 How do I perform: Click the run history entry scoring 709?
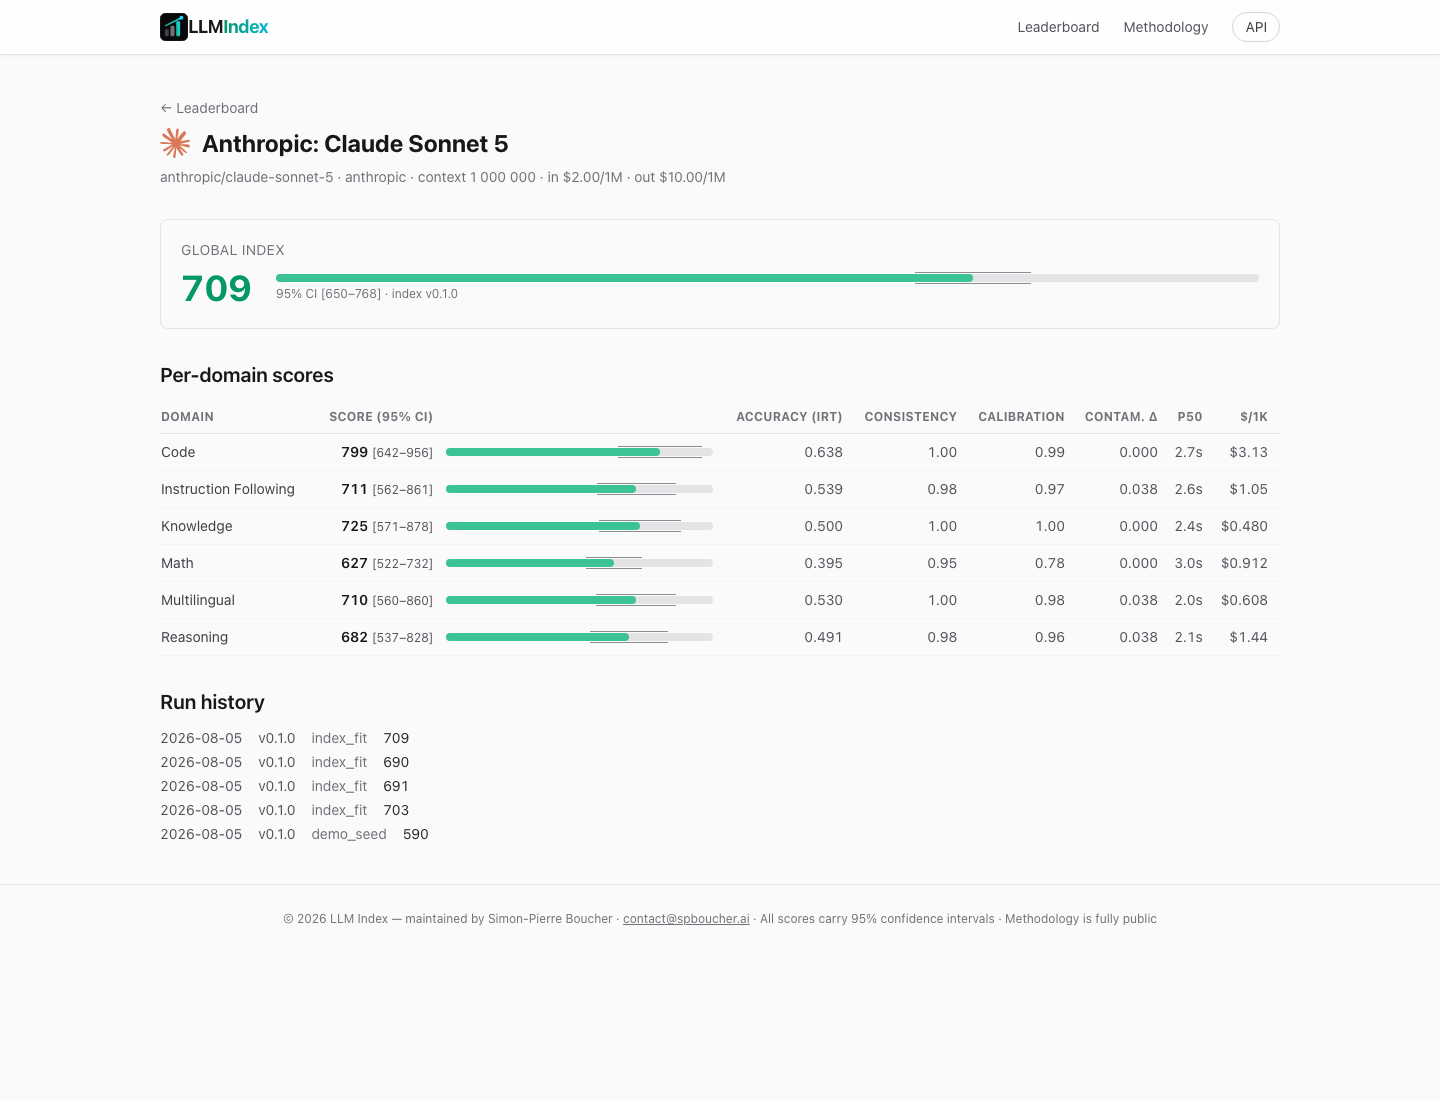[285, 738]
